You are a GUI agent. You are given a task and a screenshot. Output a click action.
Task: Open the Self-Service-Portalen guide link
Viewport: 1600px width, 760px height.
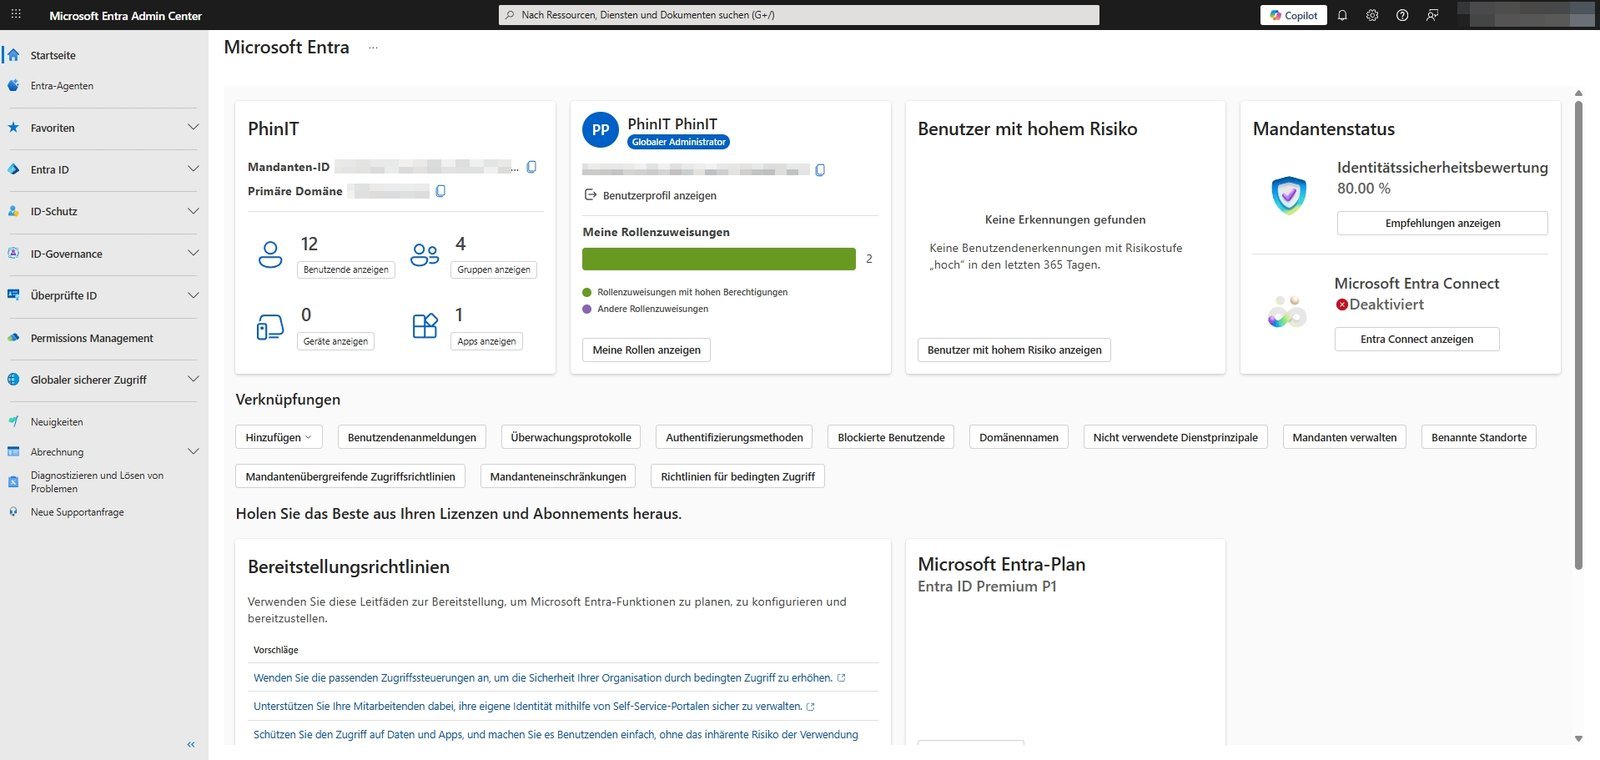[534, 706]
